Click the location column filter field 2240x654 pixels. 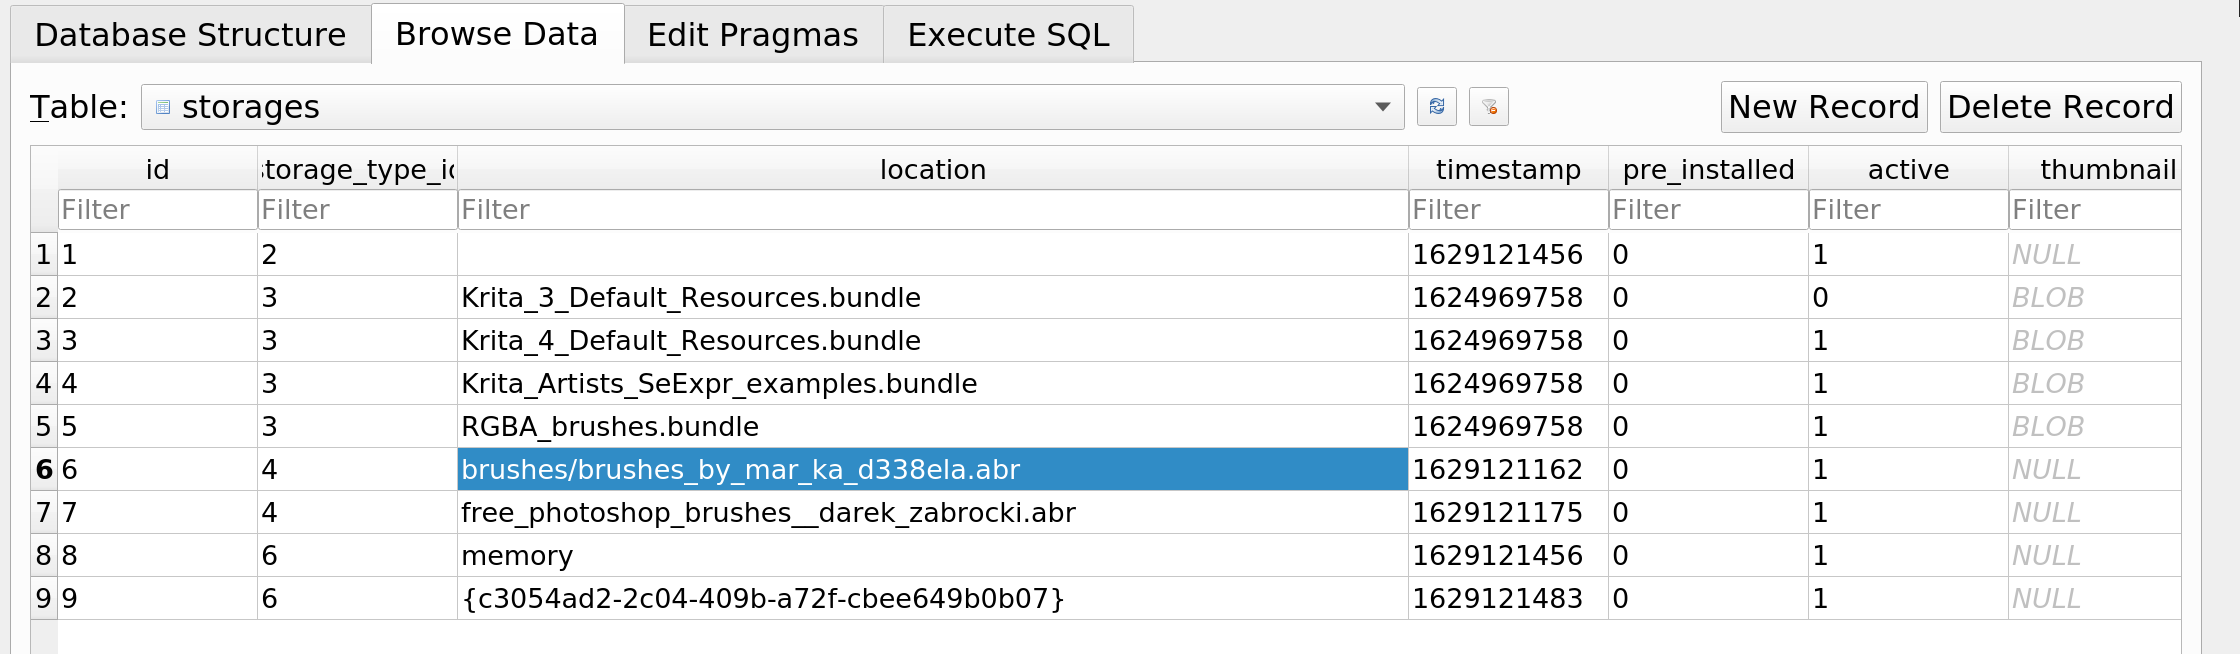click(932, 210)
